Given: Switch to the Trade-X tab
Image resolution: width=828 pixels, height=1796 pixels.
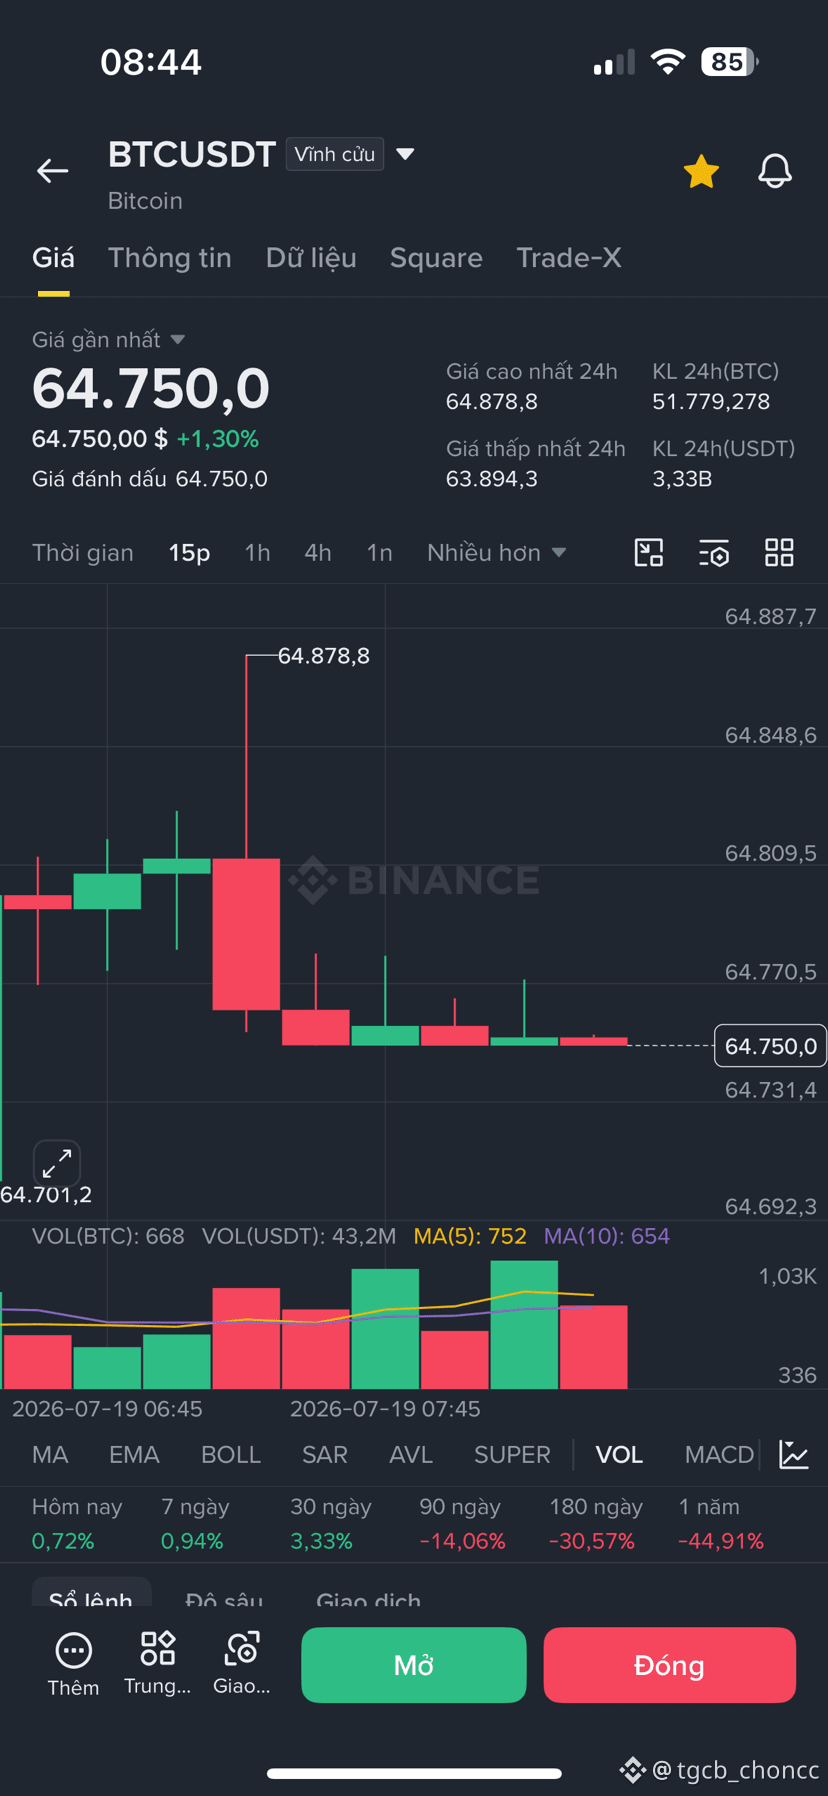Looking at the screenshot, I should [x=569, y=258].
